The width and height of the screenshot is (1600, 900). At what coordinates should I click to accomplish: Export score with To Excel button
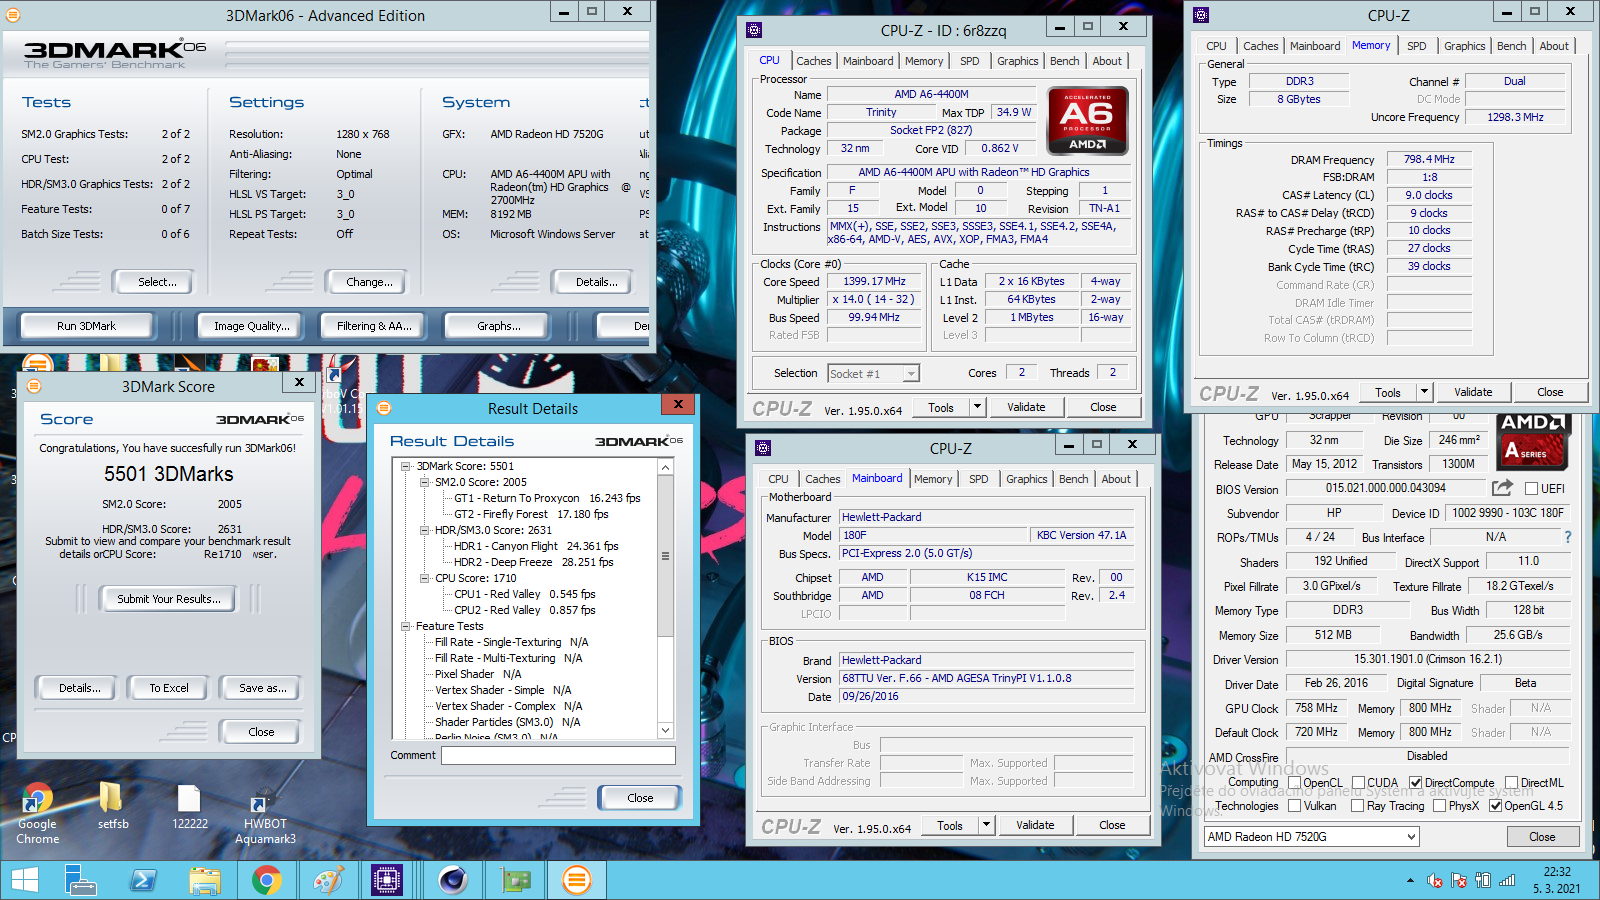169,688
